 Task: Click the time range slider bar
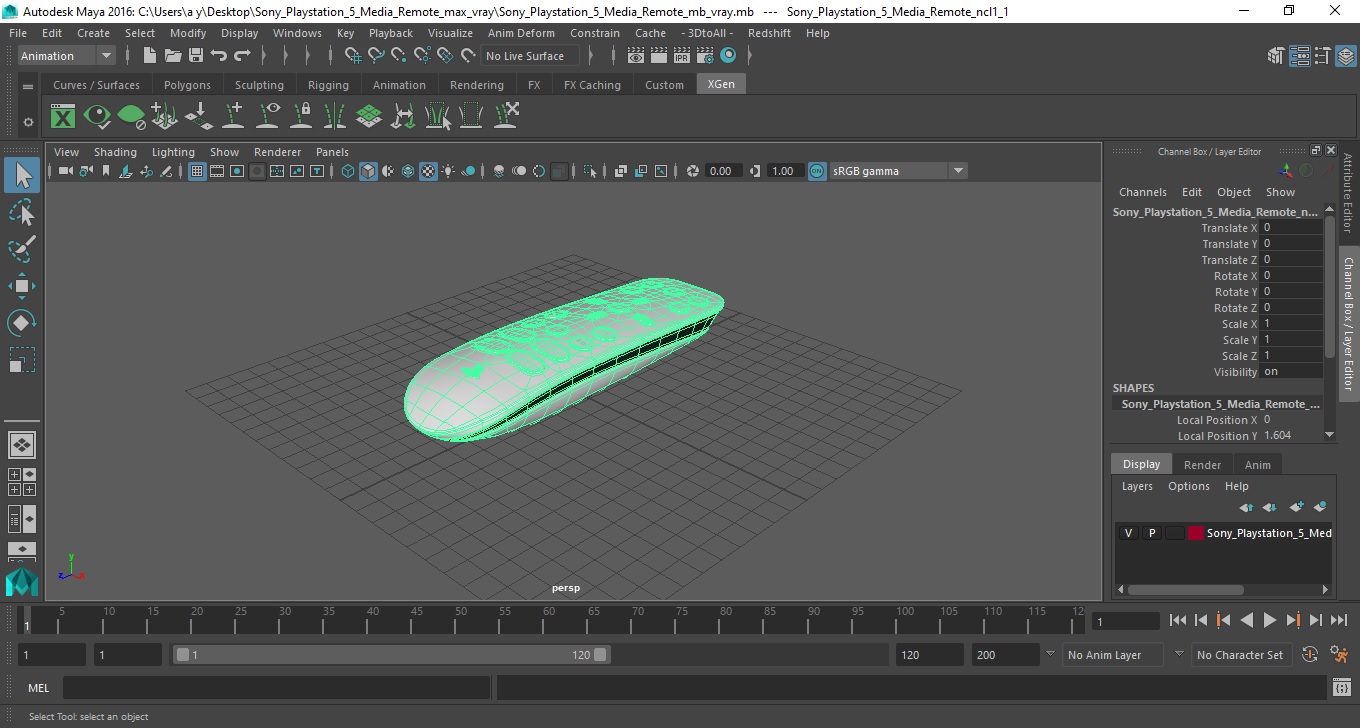click(x=391, y=655)
